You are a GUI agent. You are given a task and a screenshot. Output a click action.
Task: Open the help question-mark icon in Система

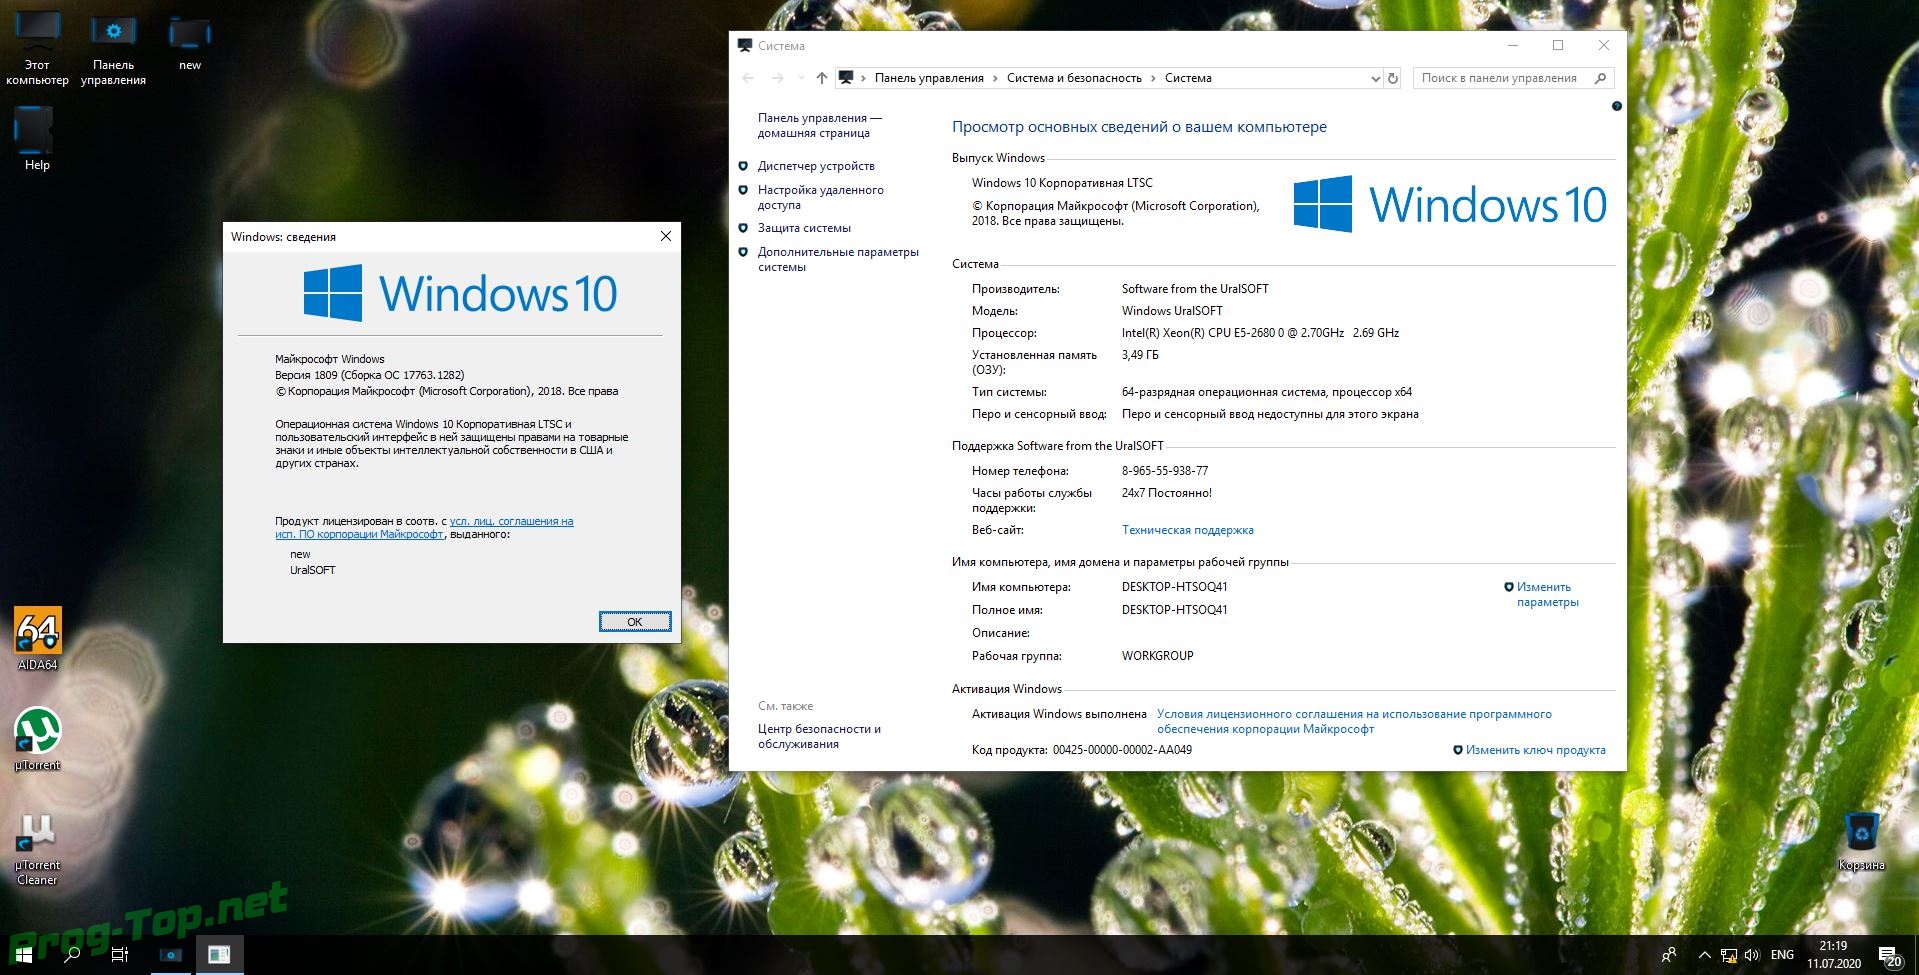[1616, 106]
